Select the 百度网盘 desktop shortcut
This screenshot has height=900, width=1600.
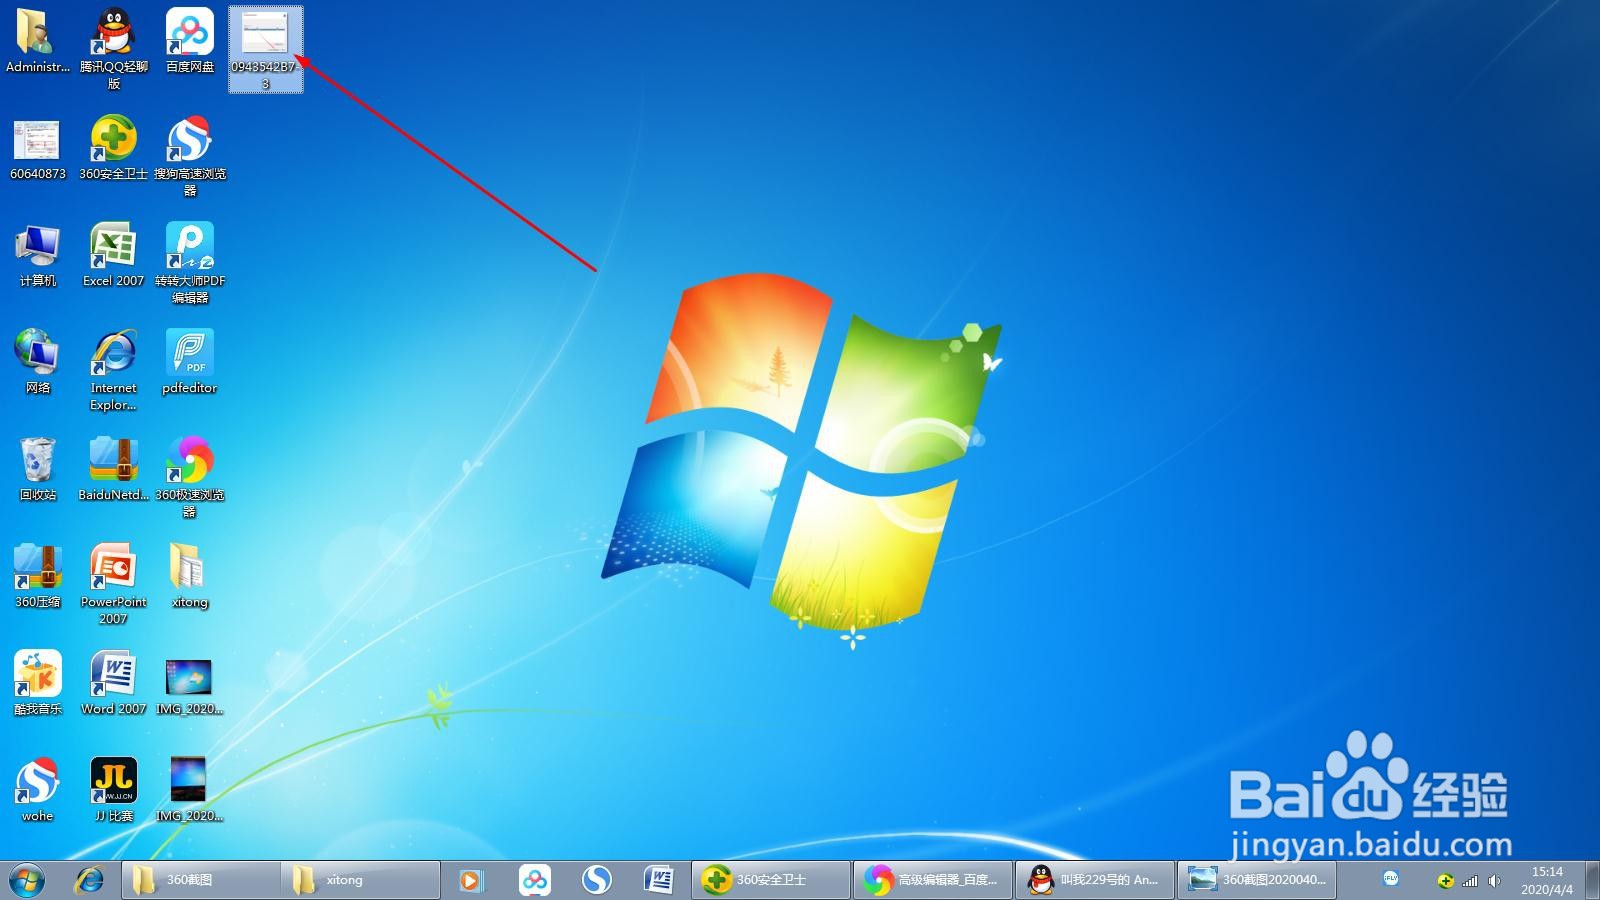pos(190,42)
